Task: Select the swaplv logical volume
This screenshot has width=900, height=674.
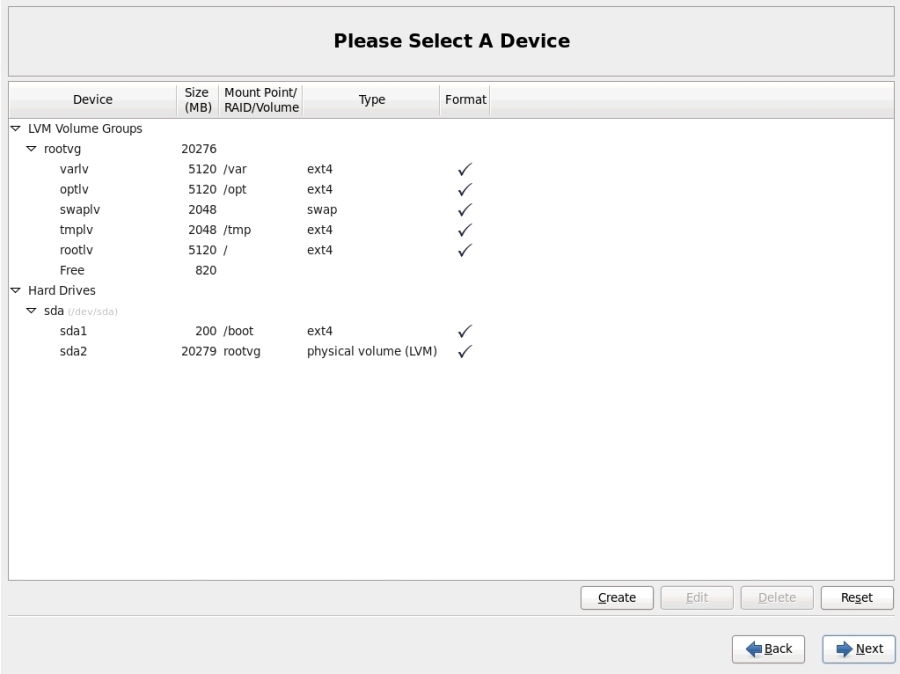Action: click(80, 210)
